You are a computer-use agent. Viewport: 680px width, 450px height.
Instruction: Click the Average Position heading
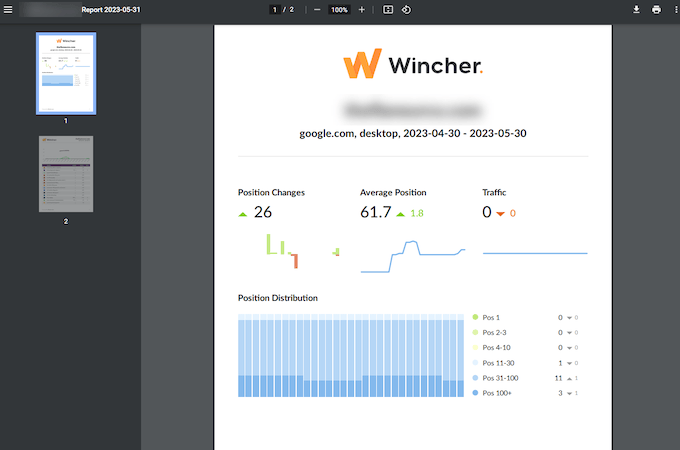point(393,192)
